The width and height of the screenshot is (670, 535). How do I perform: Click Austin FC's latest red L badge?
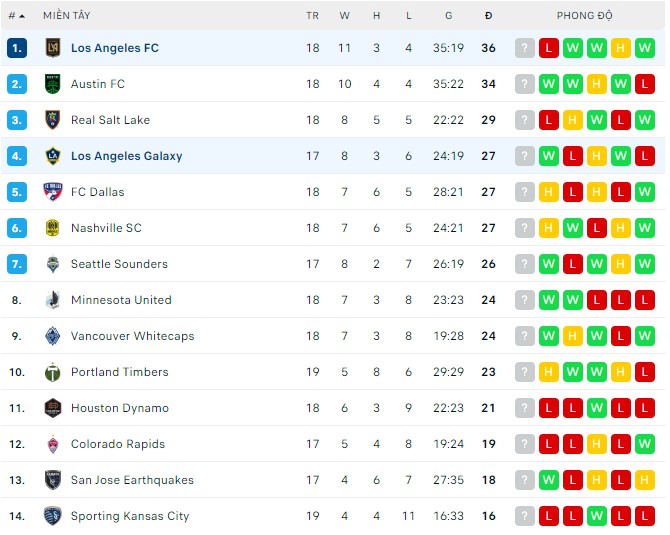pyautogui.click(x=644, y=84)
